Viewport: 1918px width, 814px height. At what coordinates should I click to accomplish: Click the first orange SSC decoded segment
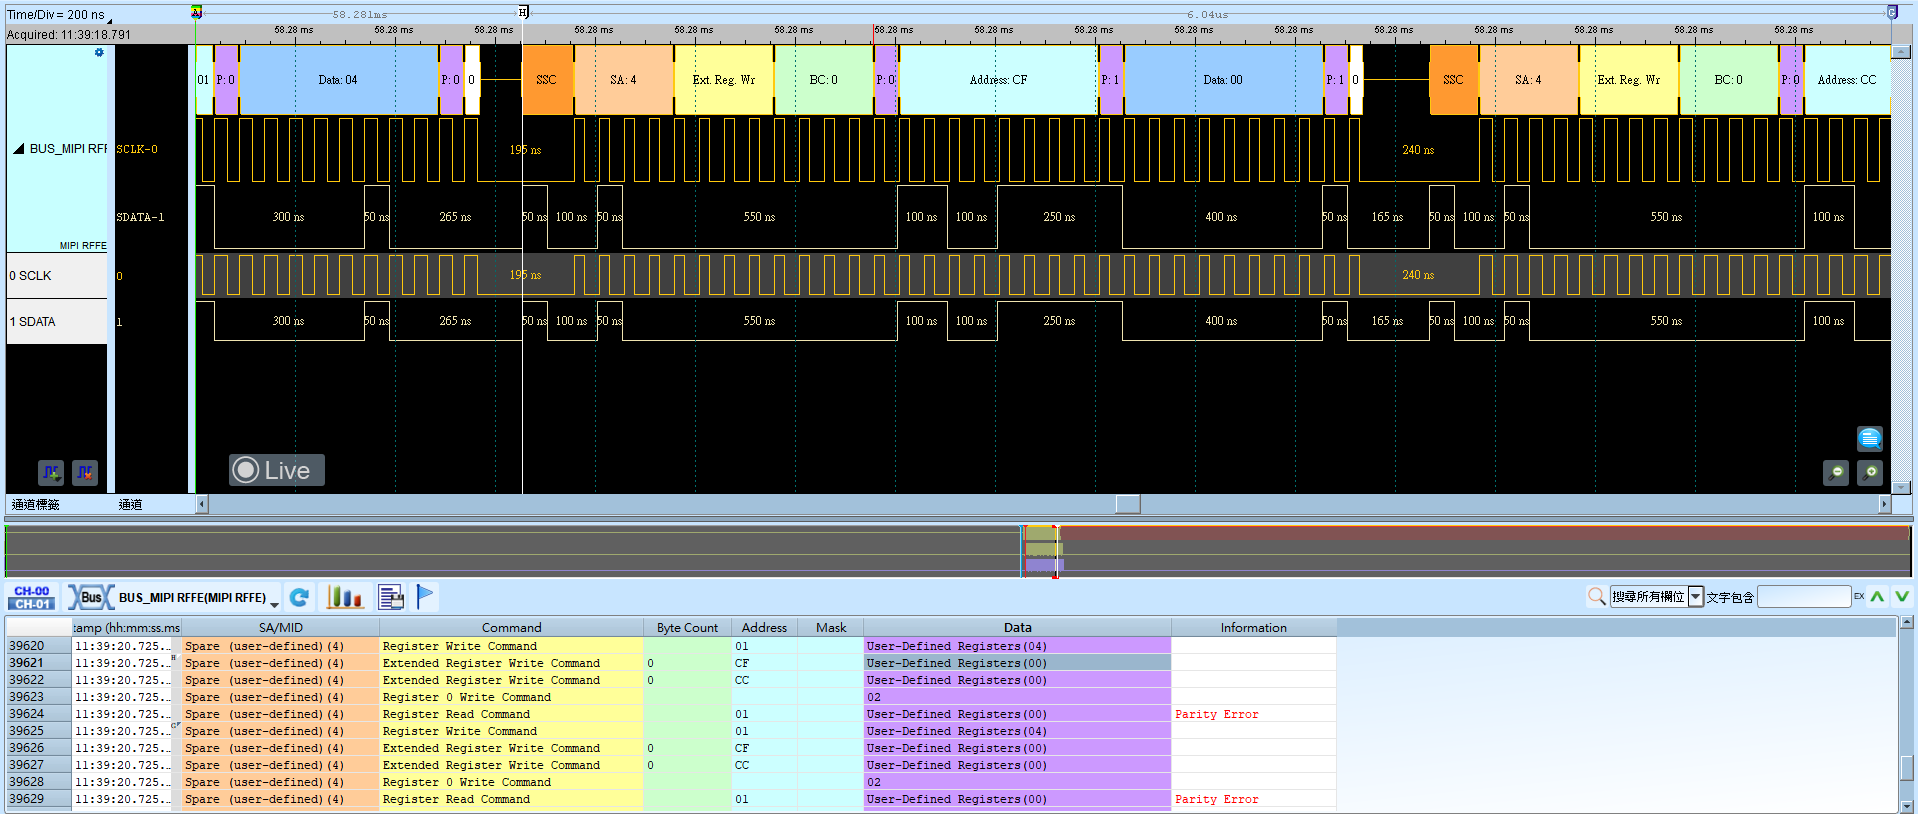coord(547,80)
